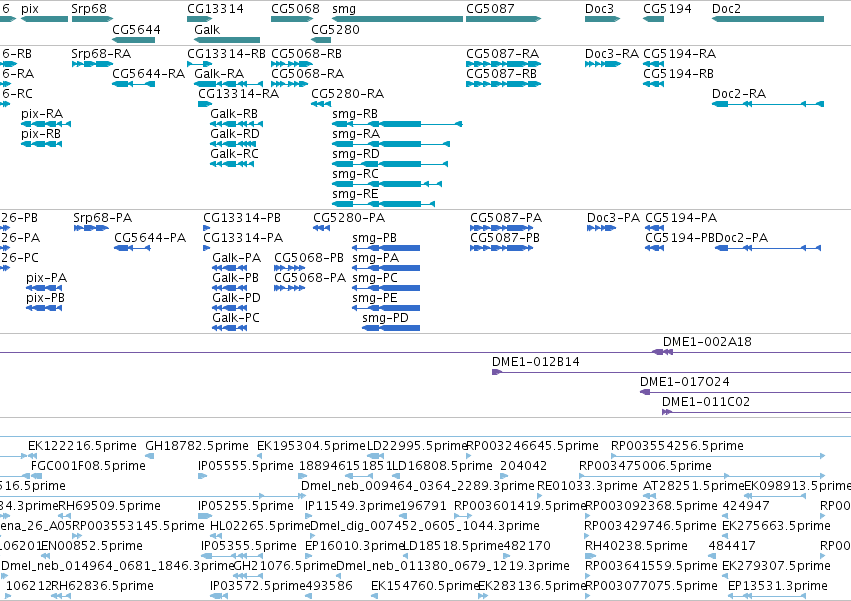Viewport: 851px width, 601px height.
Task: Open protein smg-PB
Action: 374,238
